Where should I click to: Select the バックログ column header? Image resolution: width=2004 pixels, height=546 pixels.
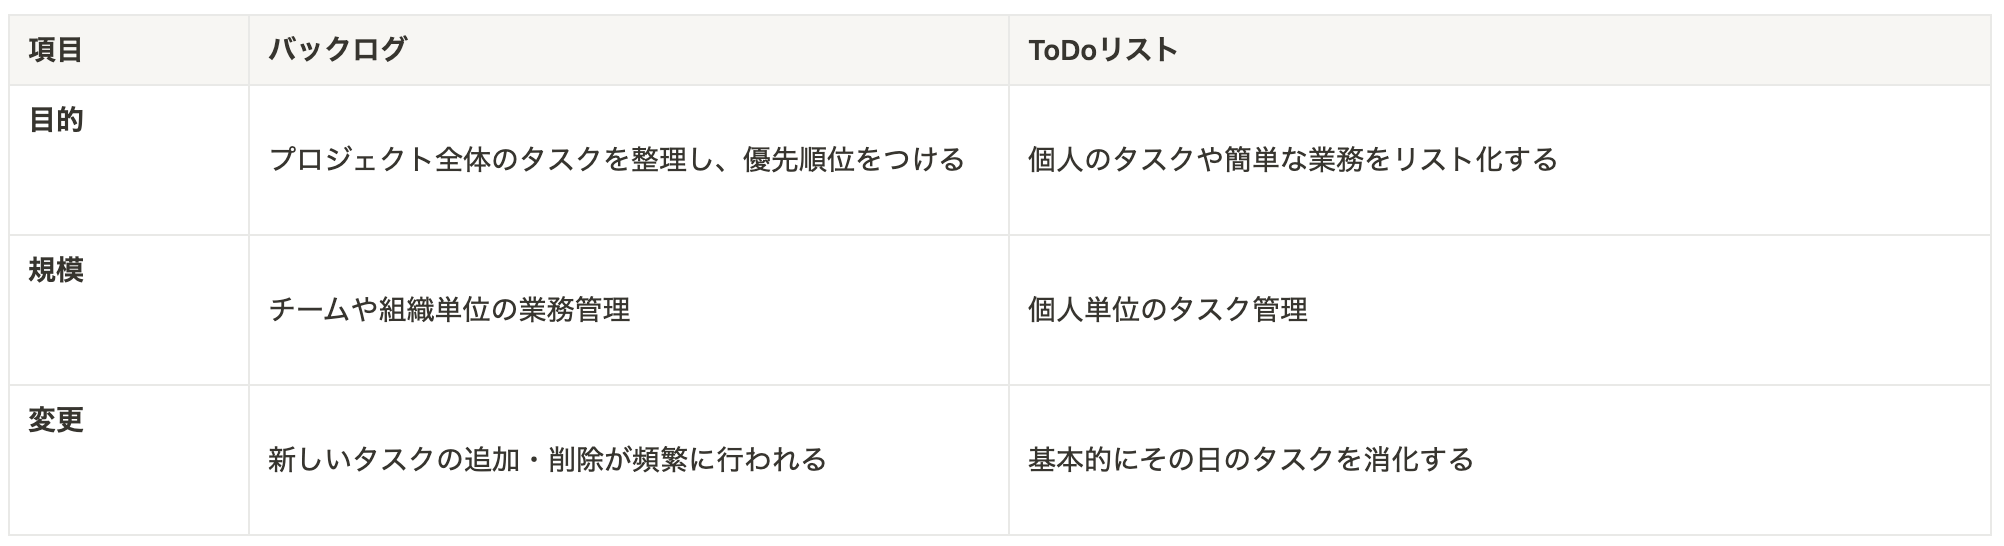(x=338, y=50)
